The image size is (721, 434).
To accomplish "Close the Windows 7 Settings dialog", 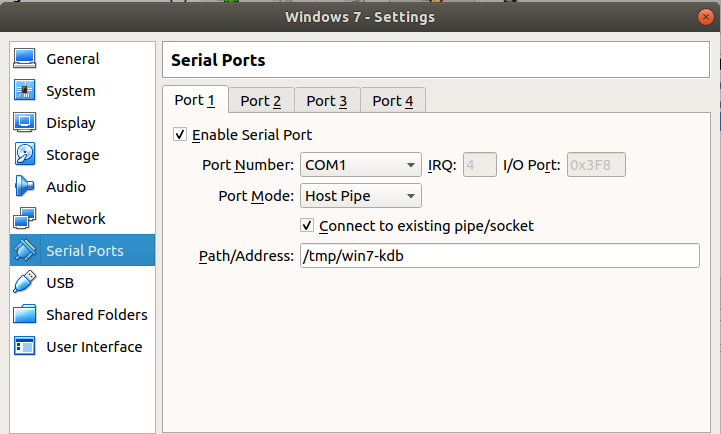I will click(706, 17).
